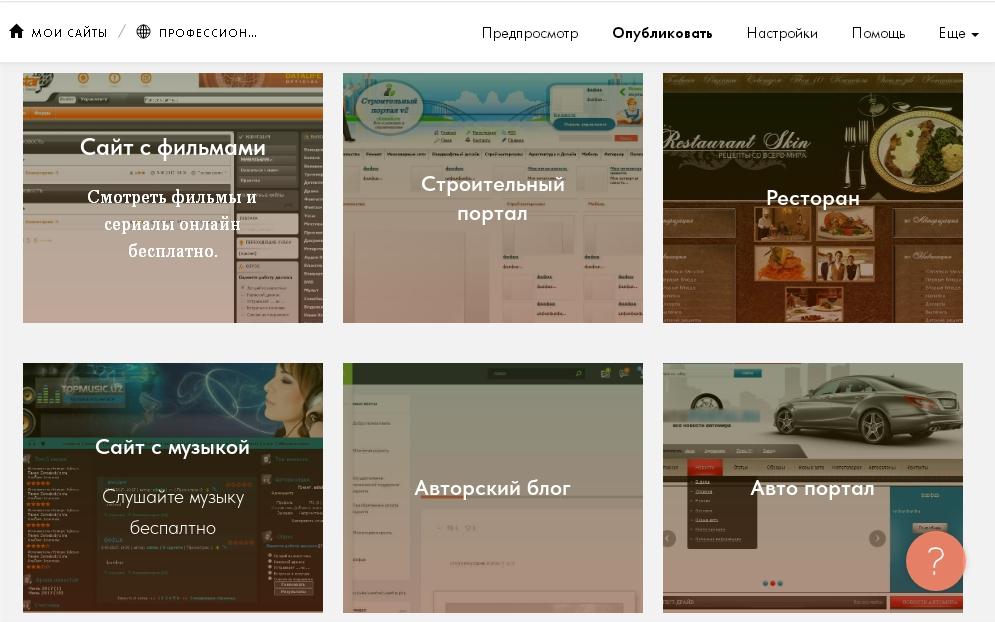995x622 pixels.
Task: Click the globe icon before the site name
Action: tap(144, 32)
